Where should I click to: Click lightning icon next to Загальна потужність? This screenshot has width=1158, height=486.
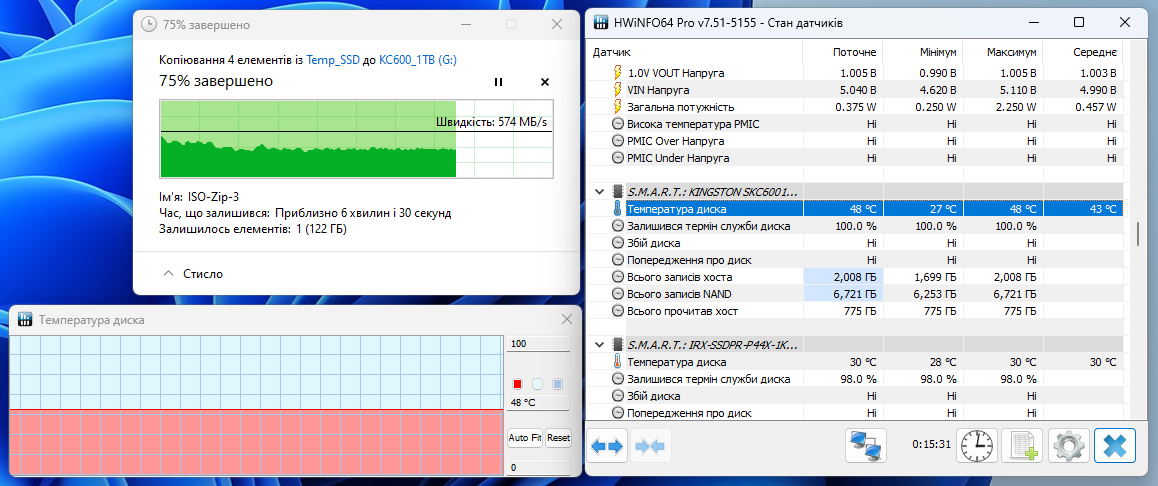[x=618, y=107]
